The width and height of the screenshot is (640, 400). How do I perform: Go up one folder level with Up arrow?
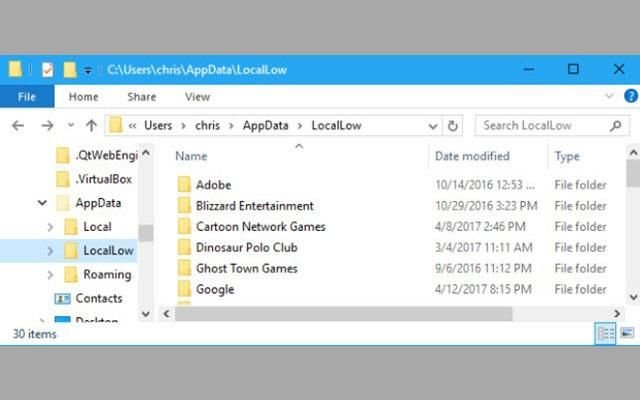click(91, 126)
